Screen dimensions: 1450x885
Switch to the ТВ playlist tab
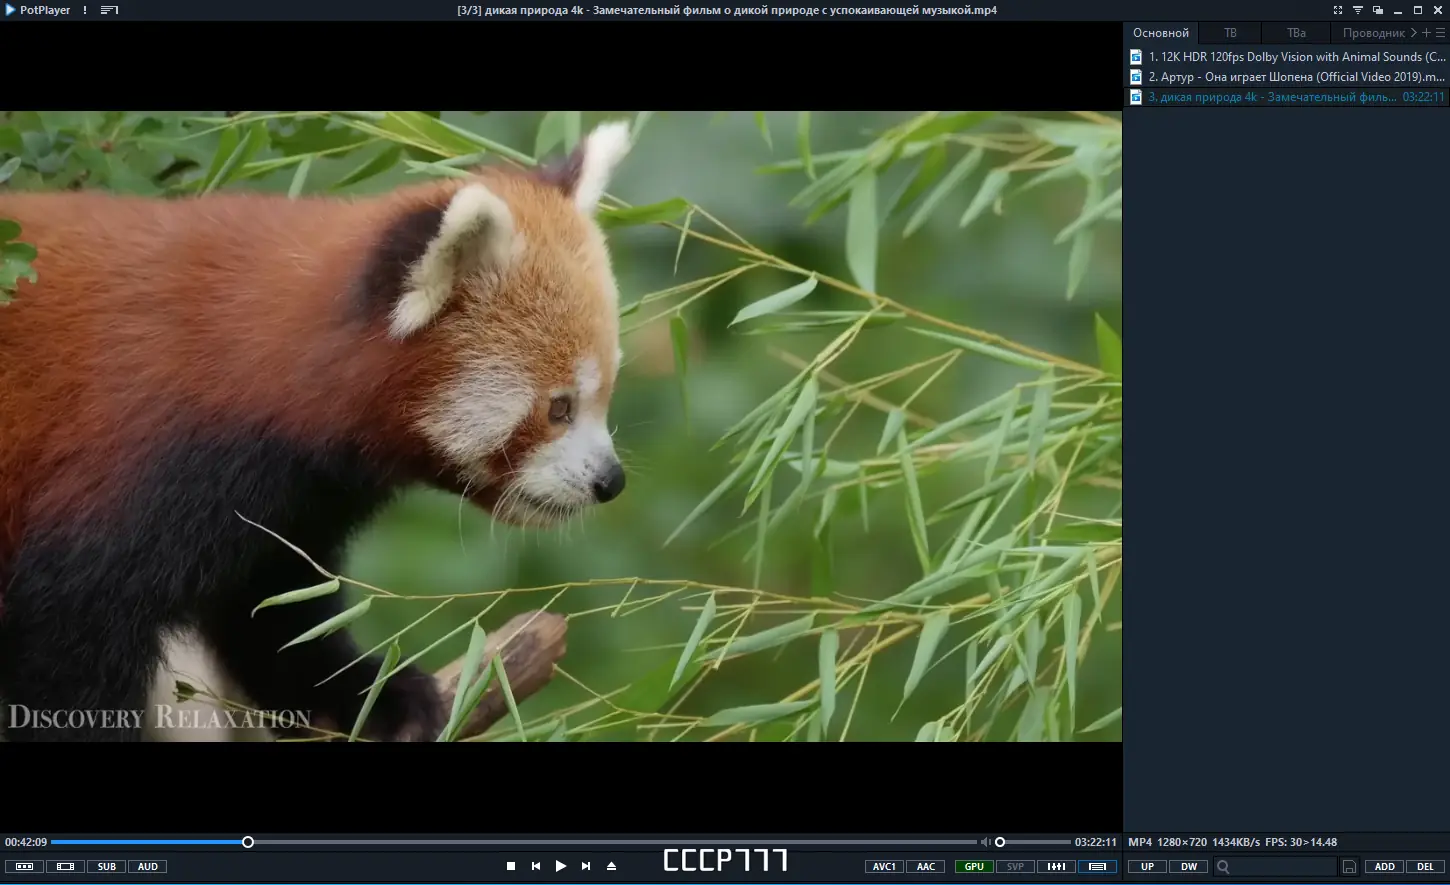pyautogui.click(x=1230, y=33)
